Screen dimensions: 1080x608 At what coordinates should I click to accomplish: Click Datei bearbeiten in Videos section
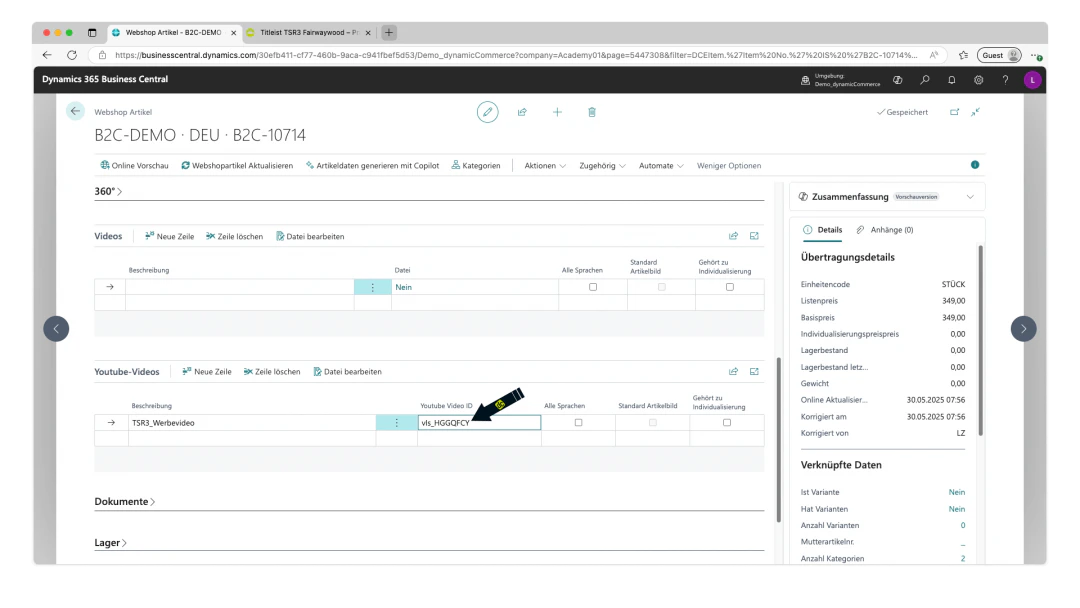pyautogui.click(x=310, y=236)
